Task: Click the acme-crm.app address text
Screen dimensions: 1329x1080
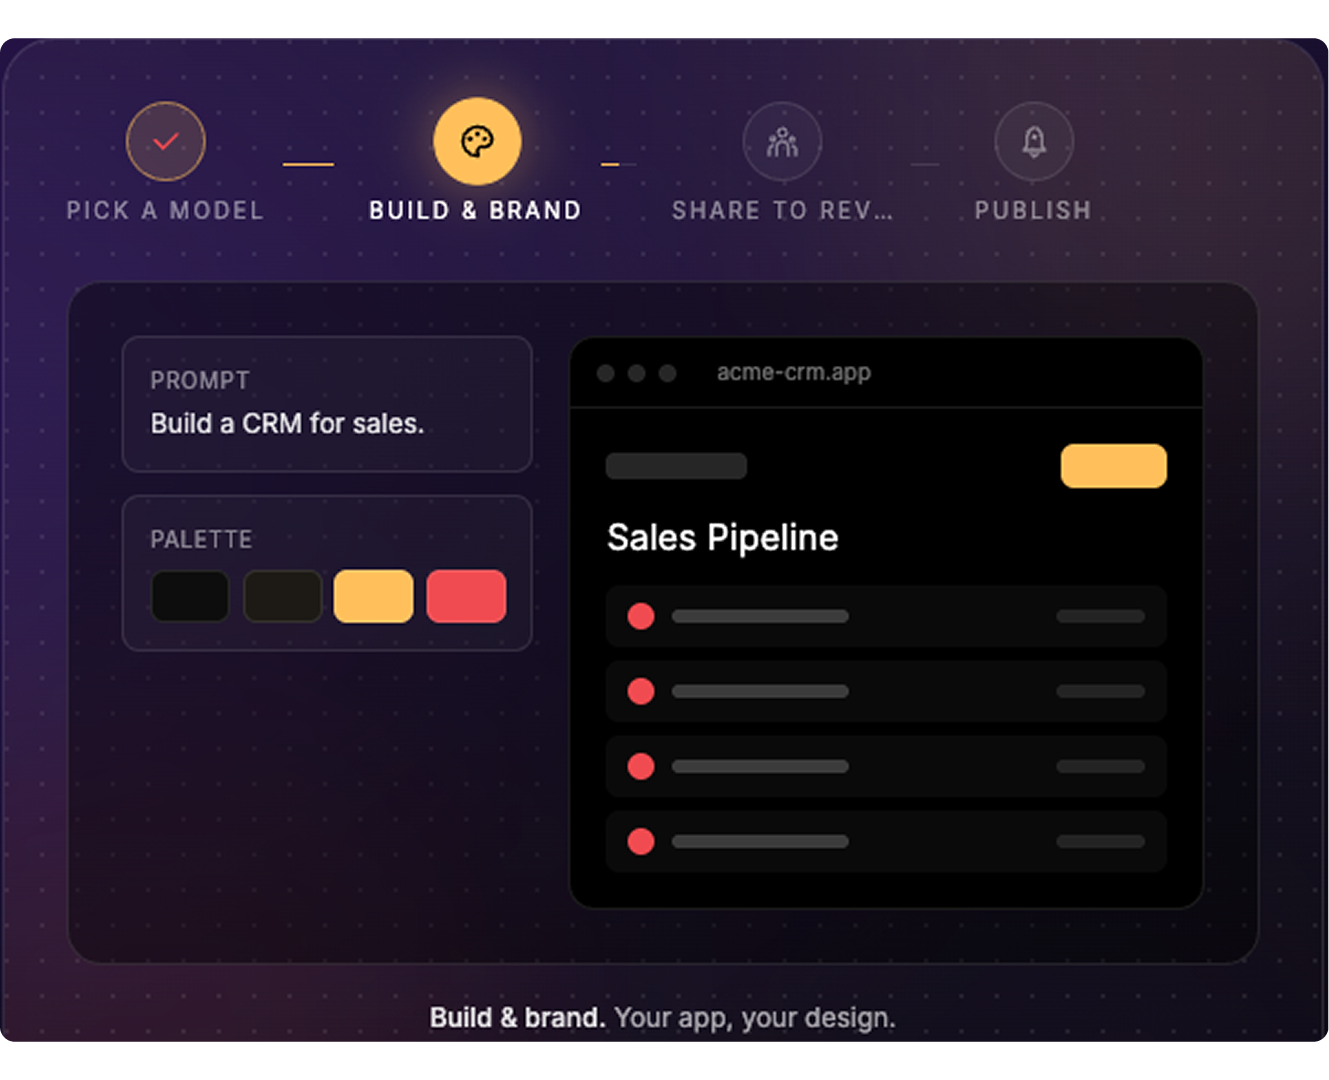Action: tap(794, 372)
